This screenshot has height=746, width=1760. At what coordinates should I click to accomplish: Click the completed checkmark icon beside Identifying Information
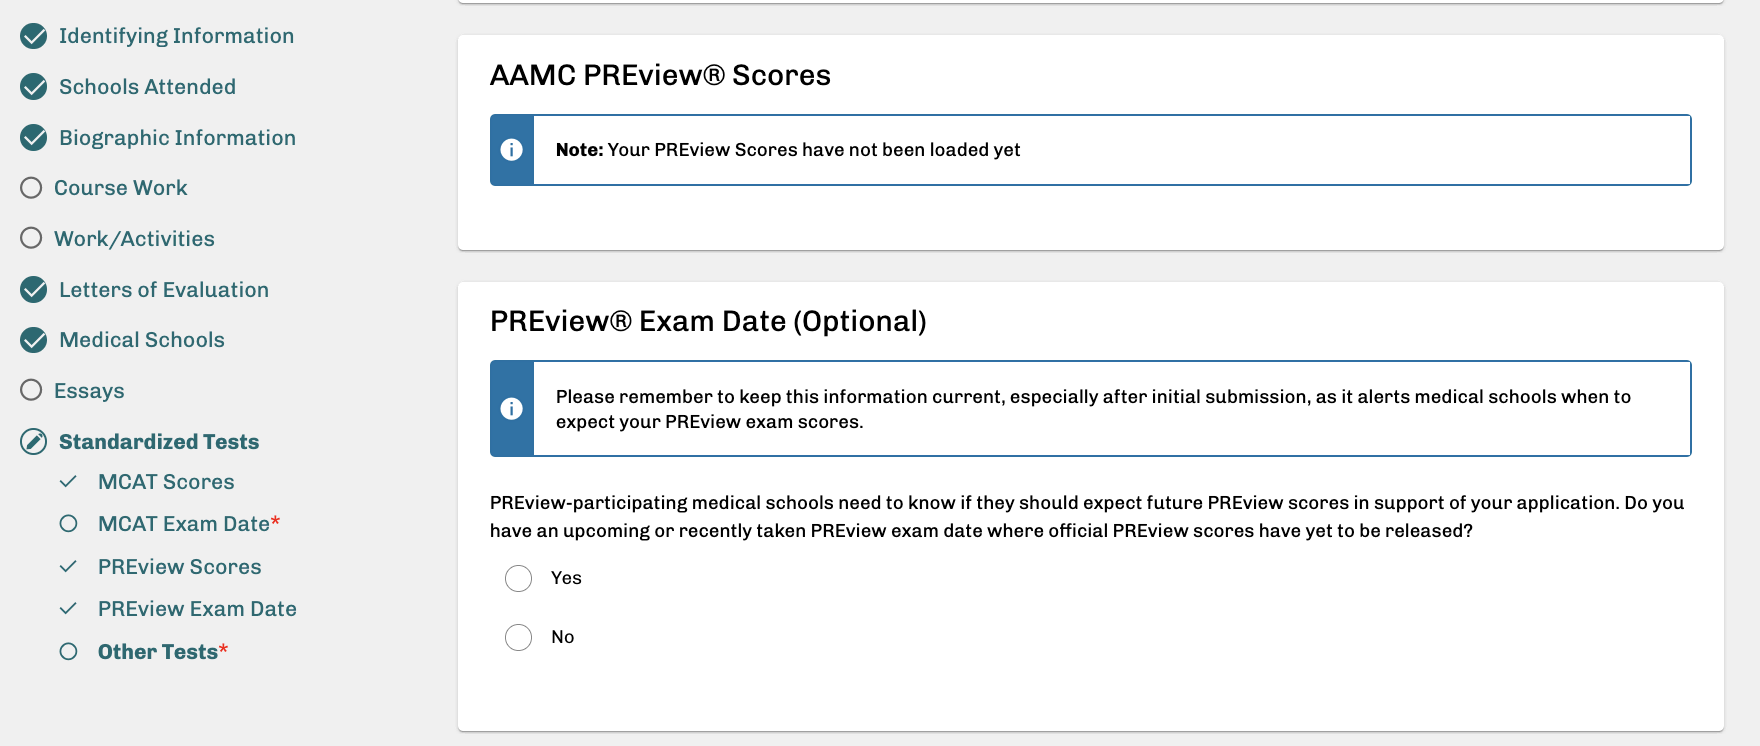click(31, 35)
